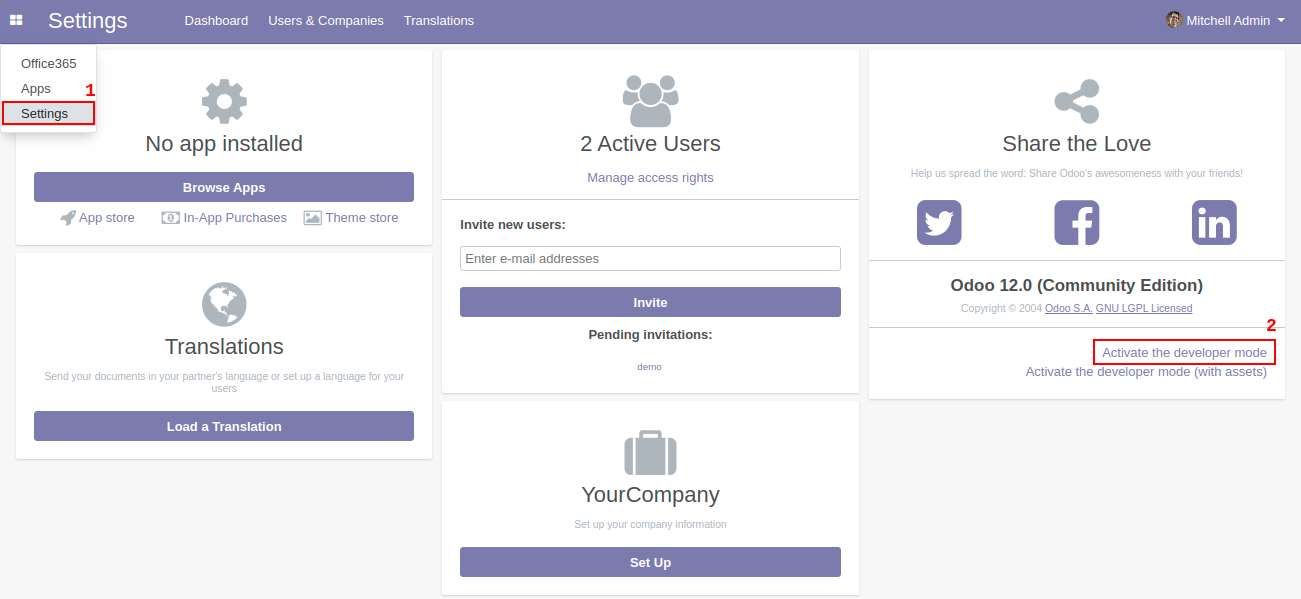Click the briefcase icon above YourCompany
This screenshot has height=599, width=1301.
tap(650, 453)
